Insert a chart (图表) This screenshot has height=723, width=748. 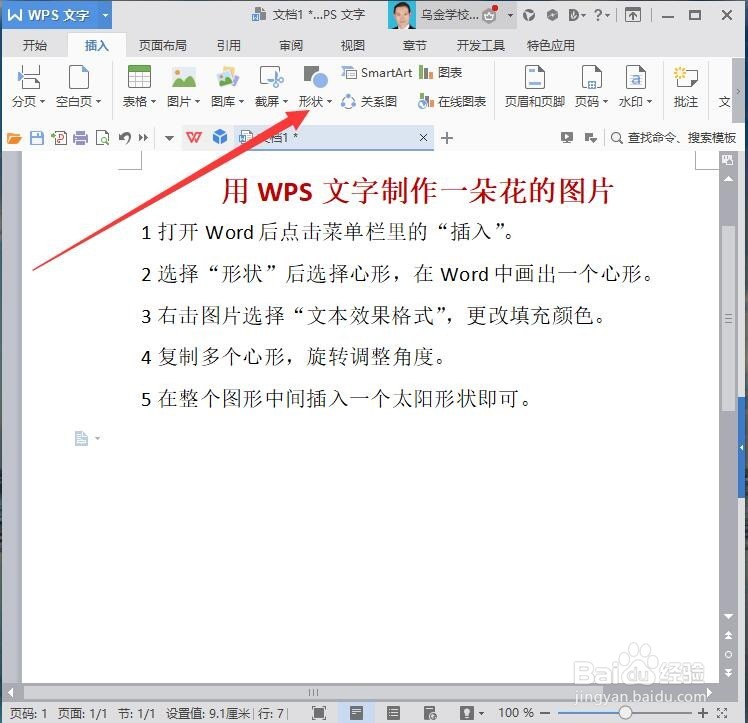pyautogui.click(x=440, y=72)
